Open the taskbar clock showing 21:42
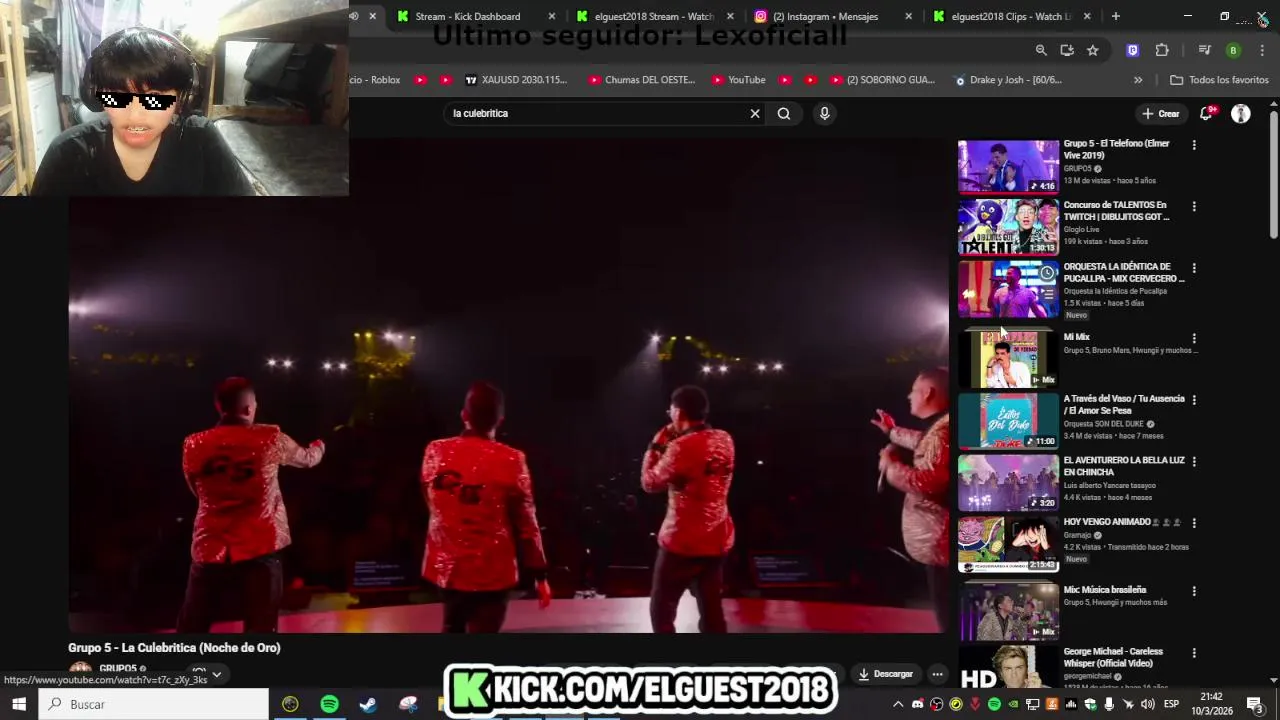This screenshot has height=720, width=1280. (x=1211, y=704)
